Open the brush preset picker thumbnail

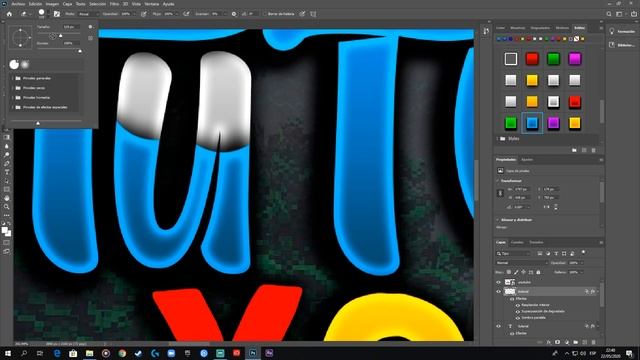click(x=41, y=14)
